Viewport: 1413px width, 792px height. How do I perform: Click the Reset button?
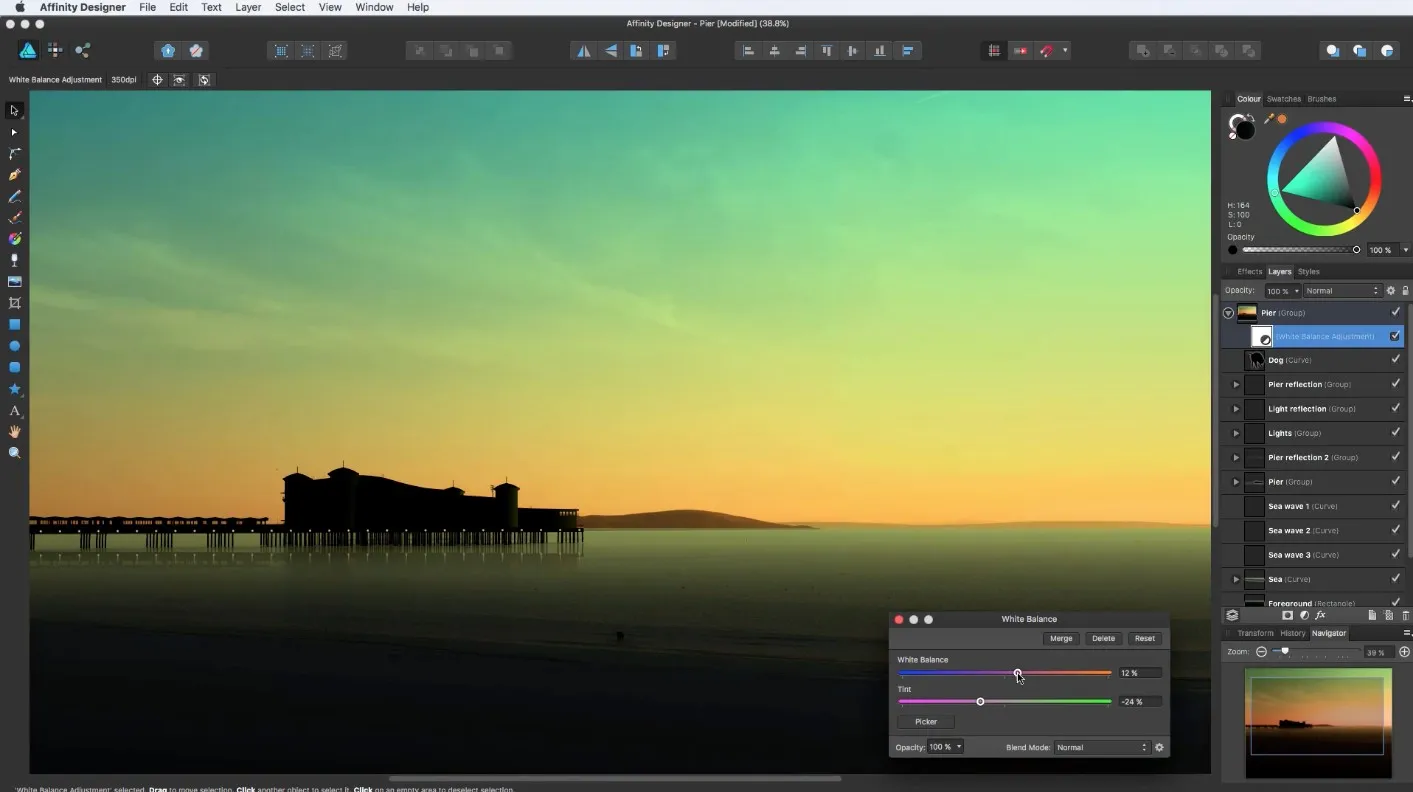[1145, 638]
